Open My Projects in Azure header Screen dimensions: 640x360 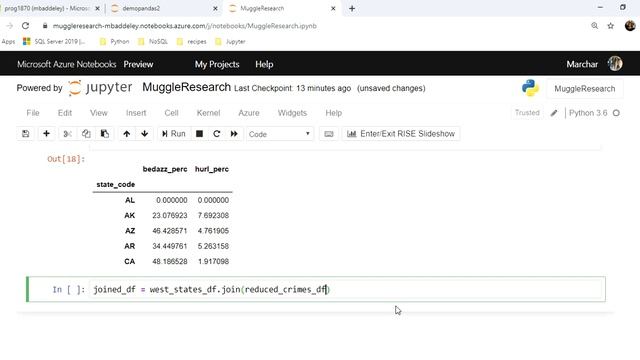click(x=217, y=64)
